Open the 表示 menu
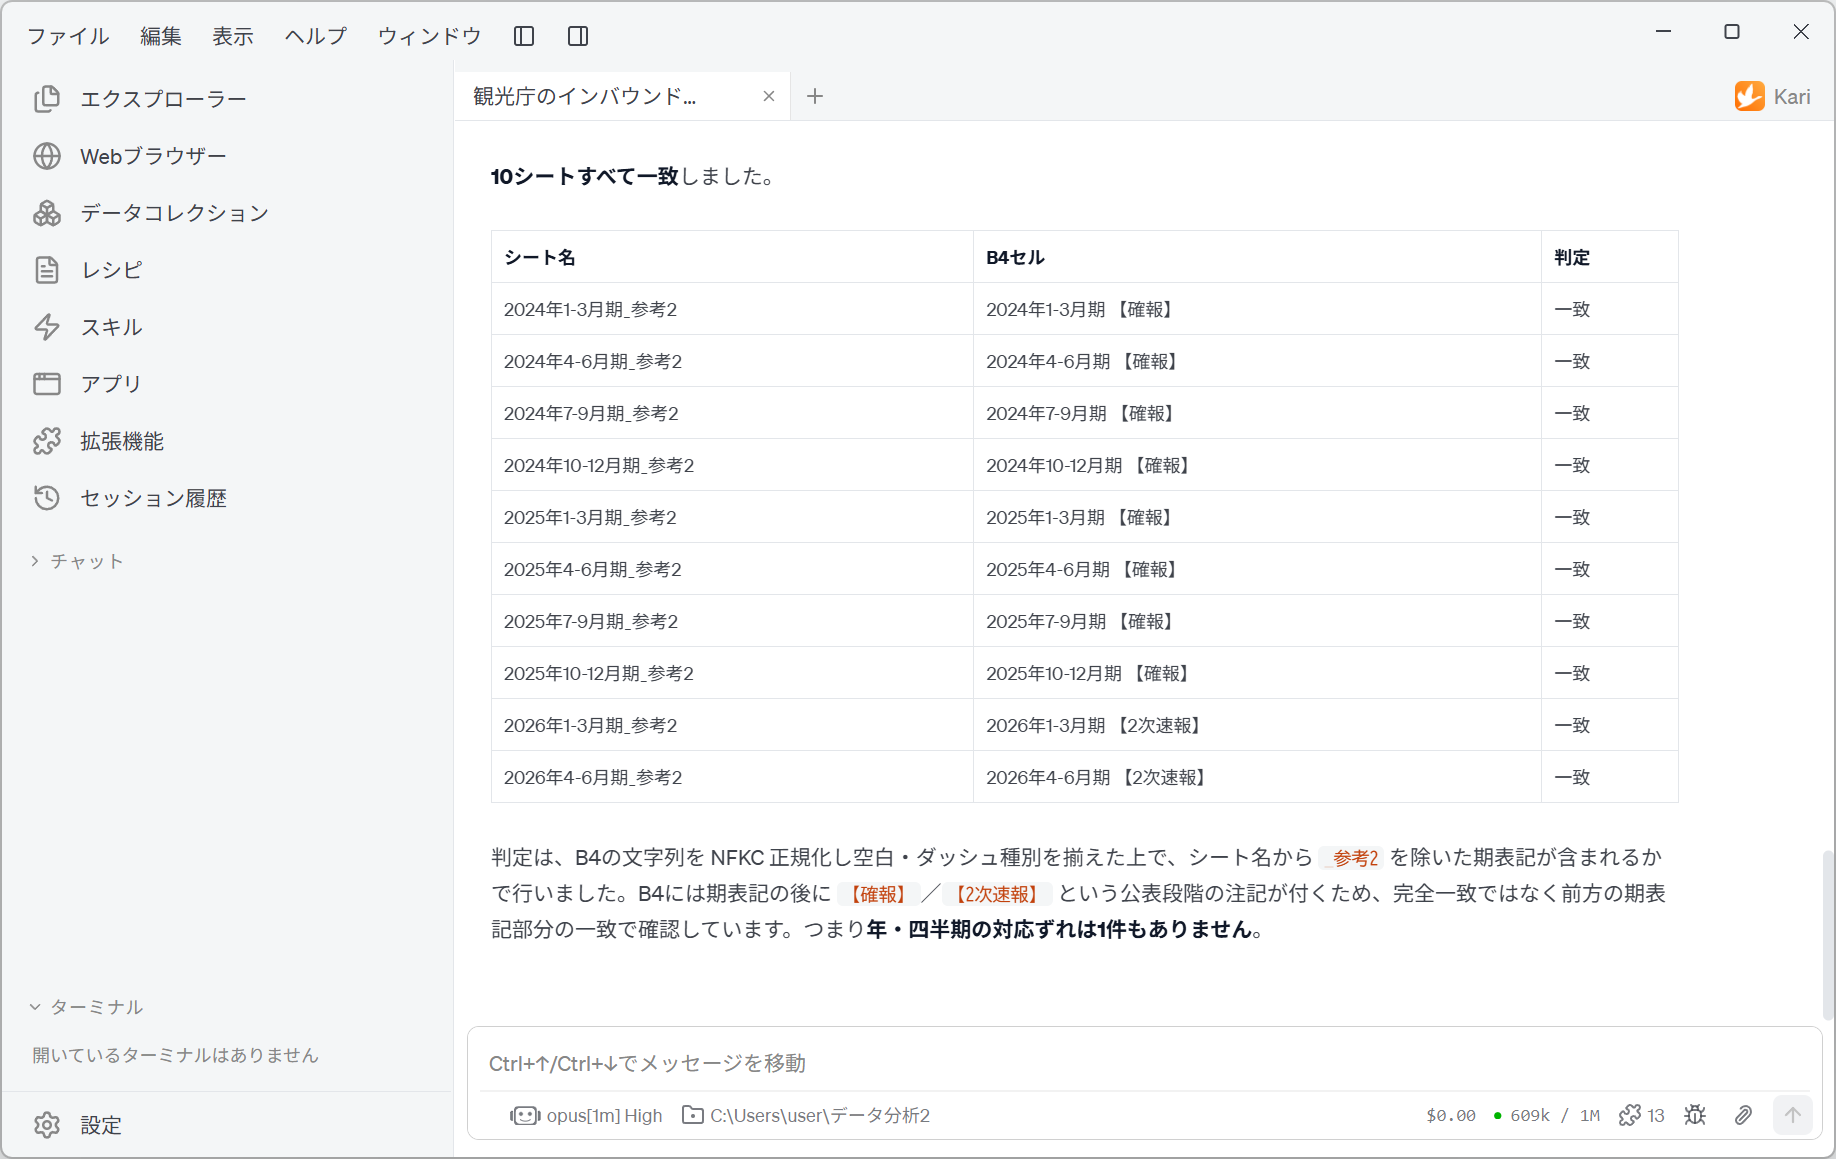Viewport: 1836px width, 1159px height. pyautogui.click(x=233, y=36)
